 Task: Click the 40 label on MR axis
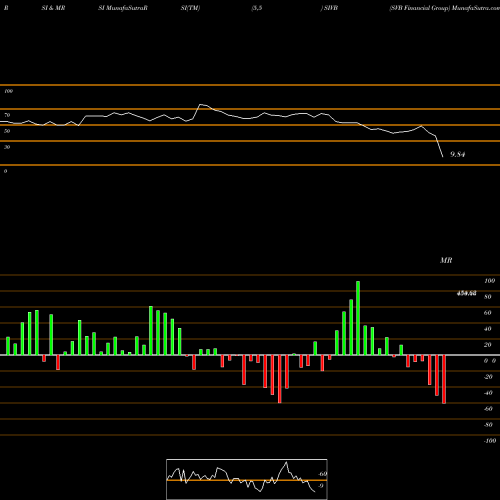point(488,329)
